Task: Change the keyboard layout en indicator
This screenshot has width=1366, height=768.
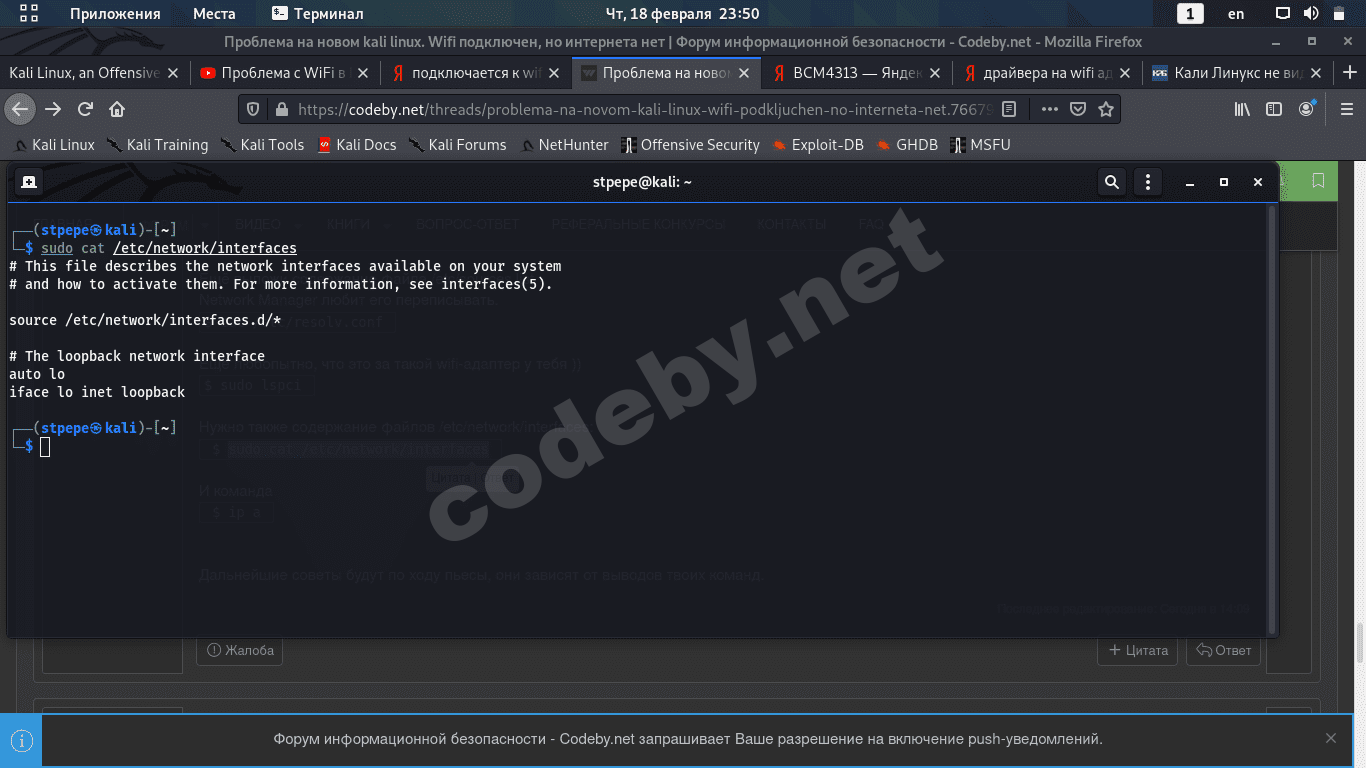Action: pos(1236,14)
